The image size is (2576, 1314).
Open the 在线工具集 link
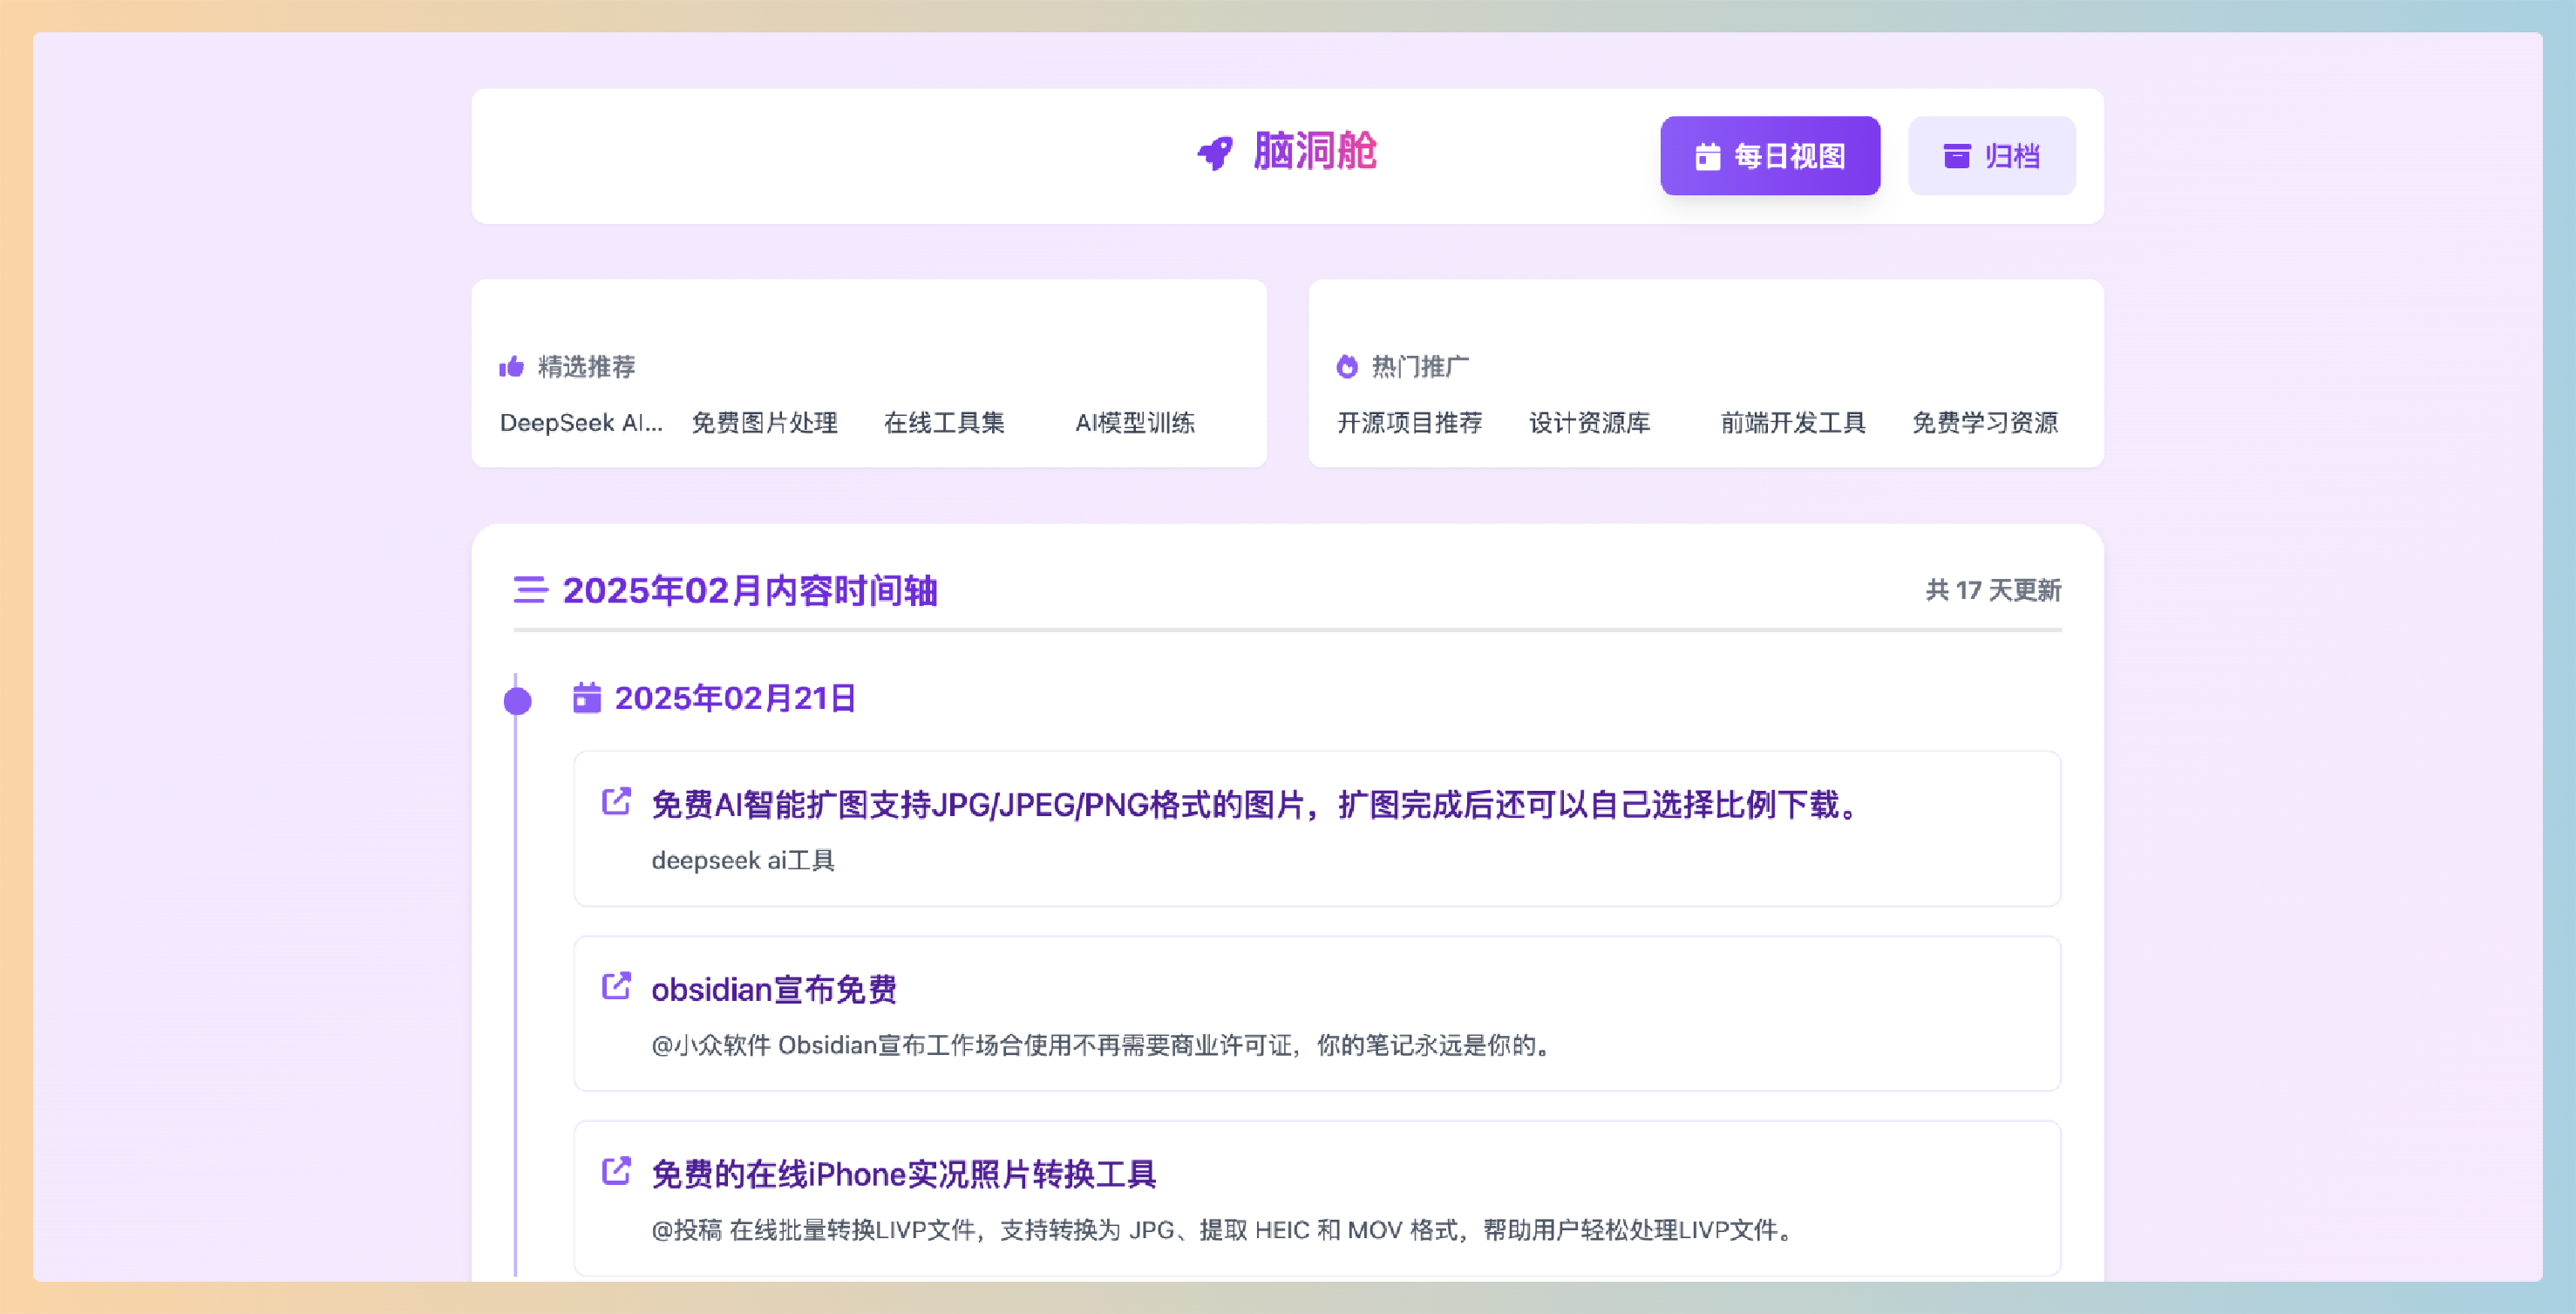pyautogui.click(x=944, y=423)
